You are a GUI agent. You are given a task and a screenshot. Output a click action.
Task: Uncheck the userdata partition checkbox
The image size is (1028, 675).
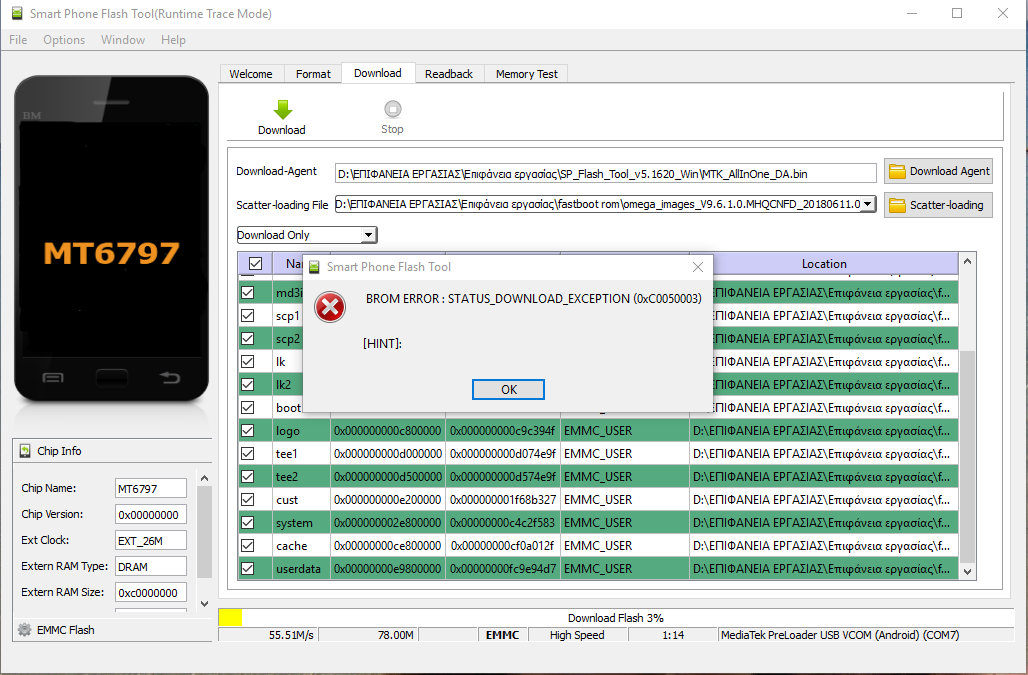coord(247,569)
